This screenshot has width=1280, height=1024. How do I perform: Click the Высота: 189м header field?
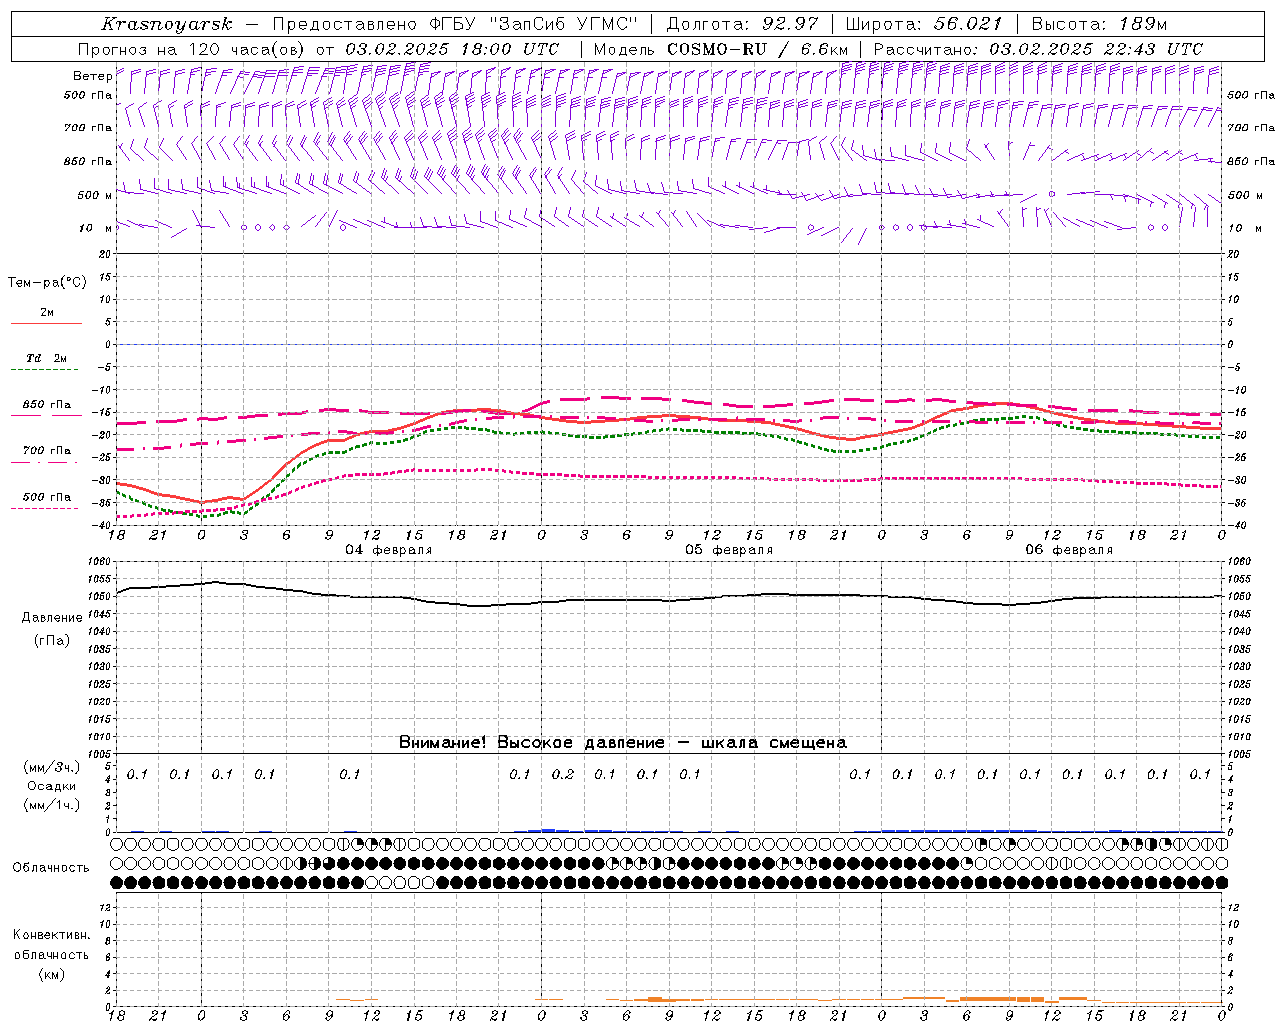pos(1099,24)
